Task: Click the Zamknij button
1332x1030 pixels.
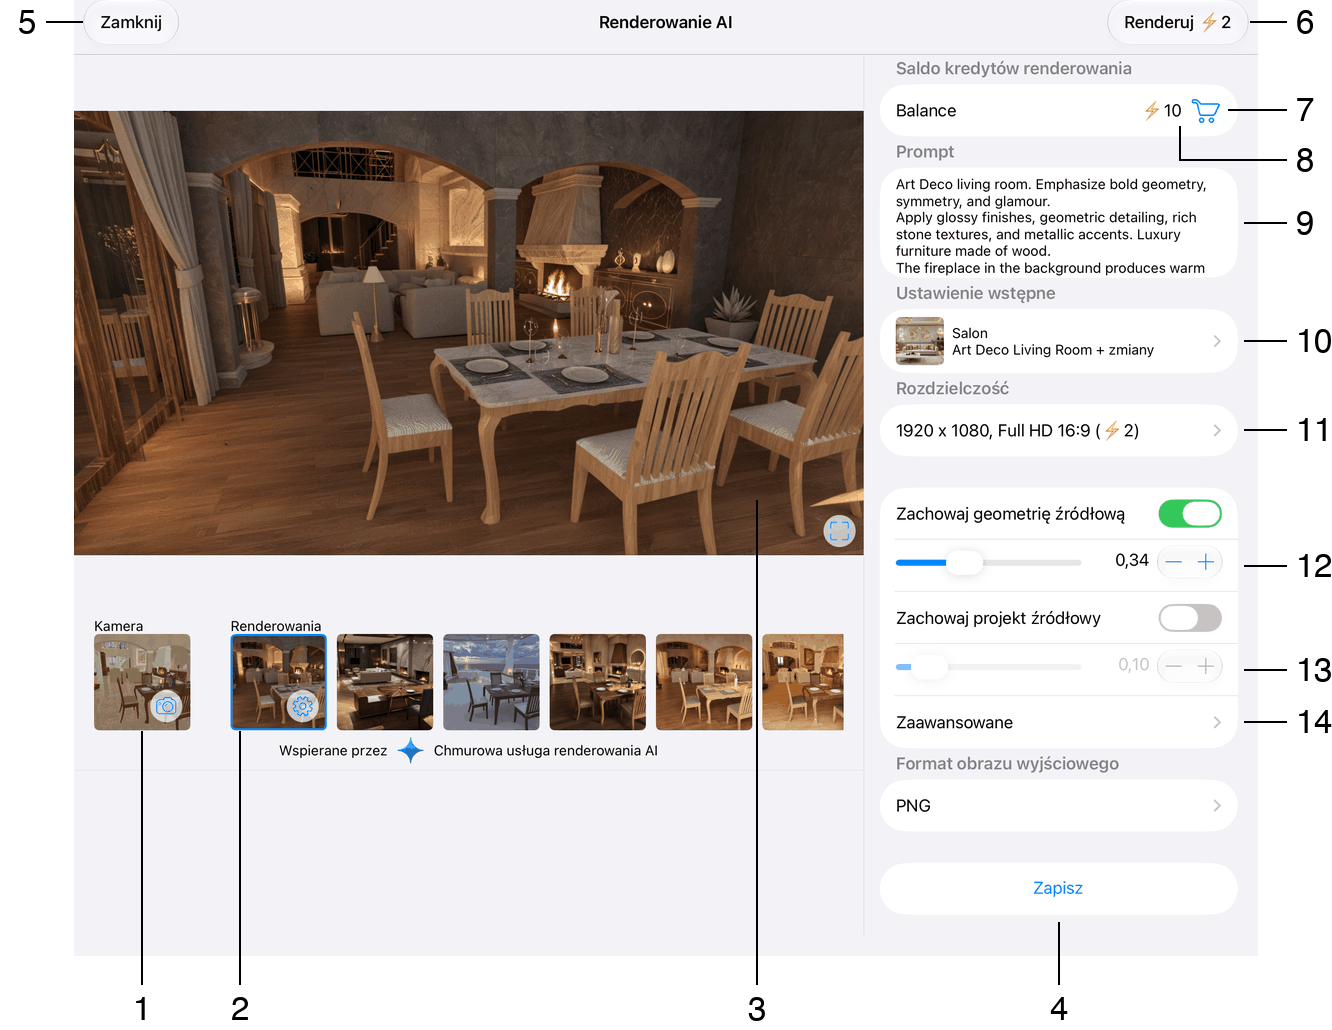Action: tap(131, 22)
